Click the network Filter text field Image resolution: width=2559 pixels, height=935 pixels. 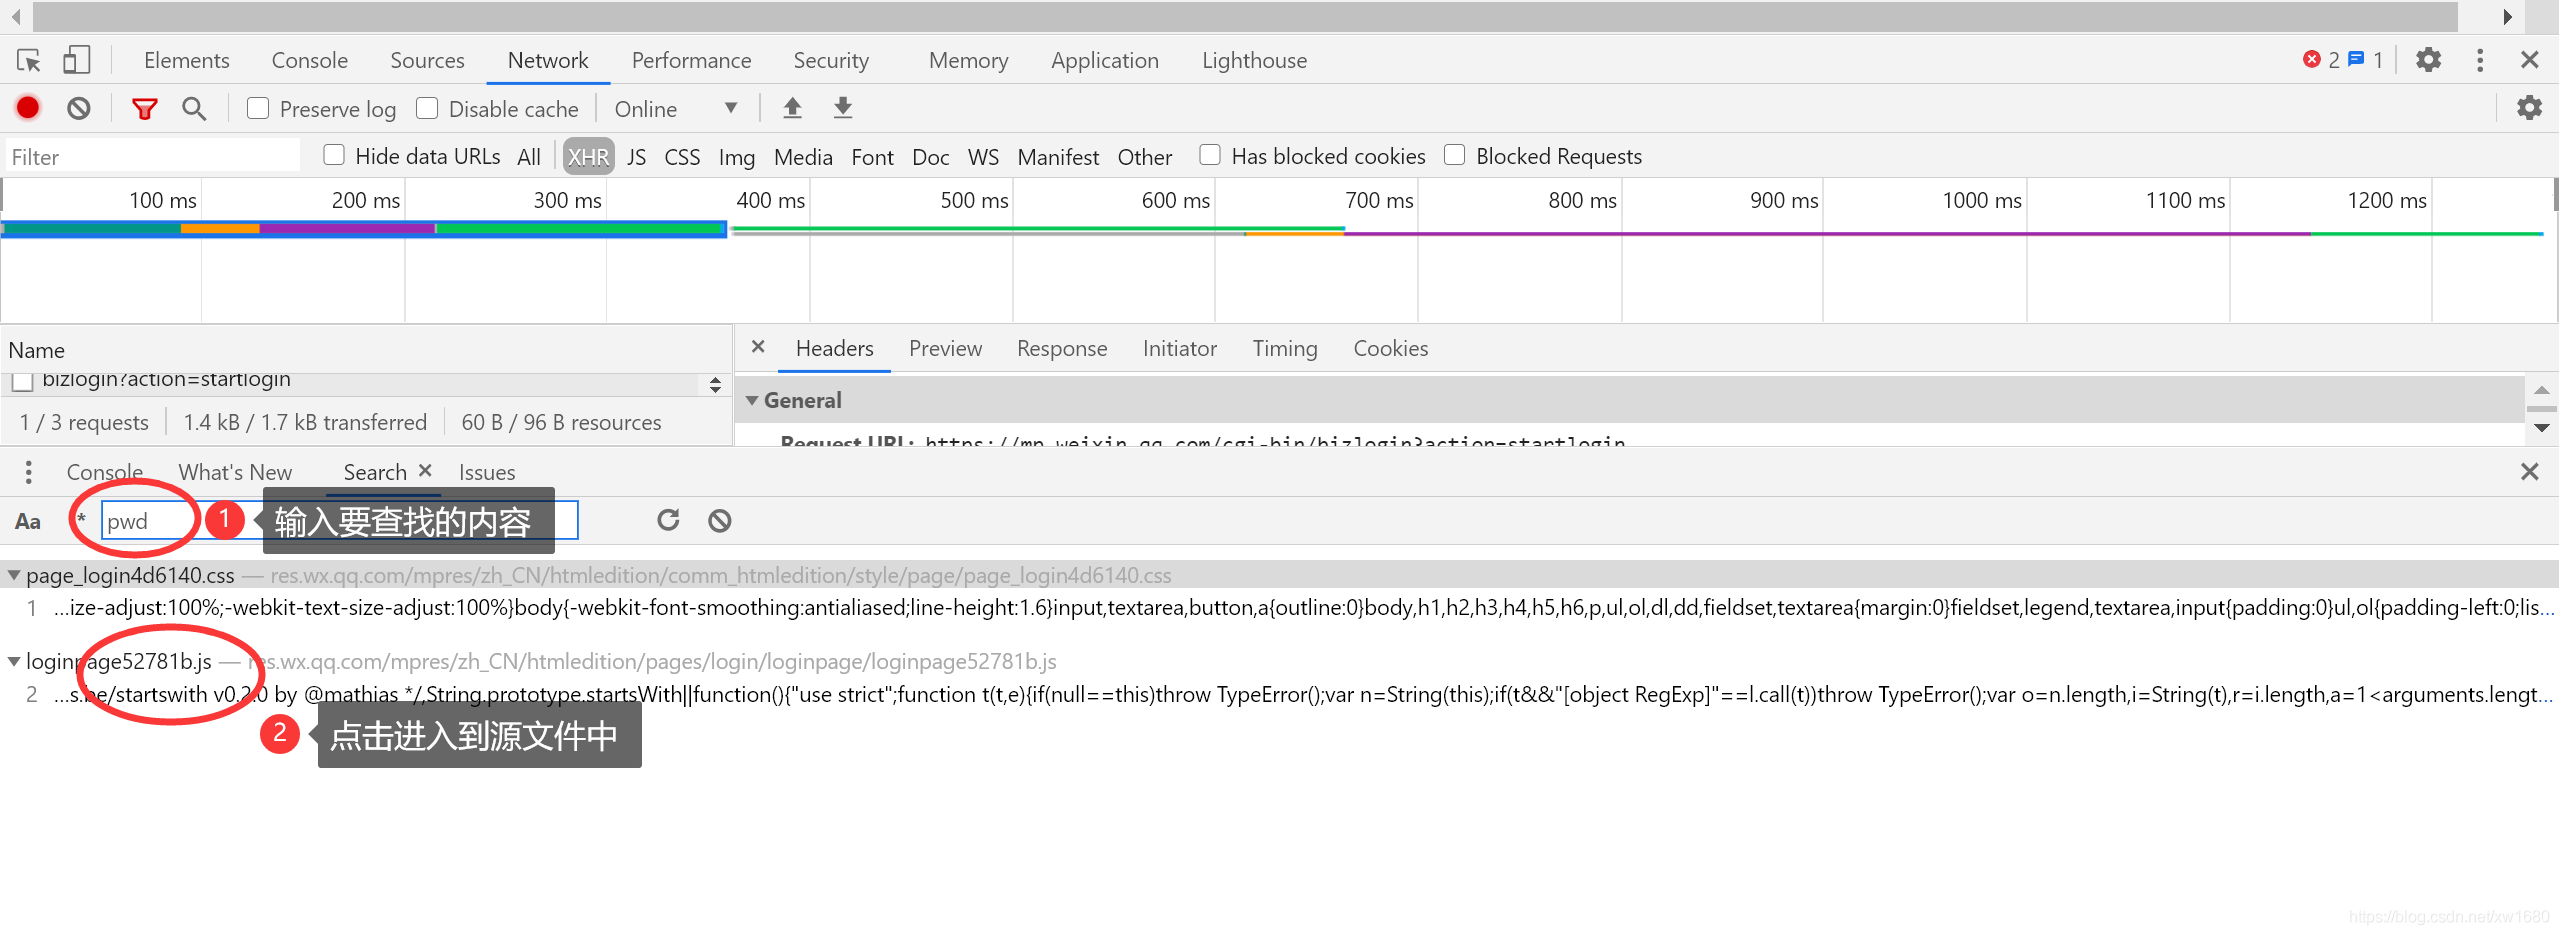[152, 157]
